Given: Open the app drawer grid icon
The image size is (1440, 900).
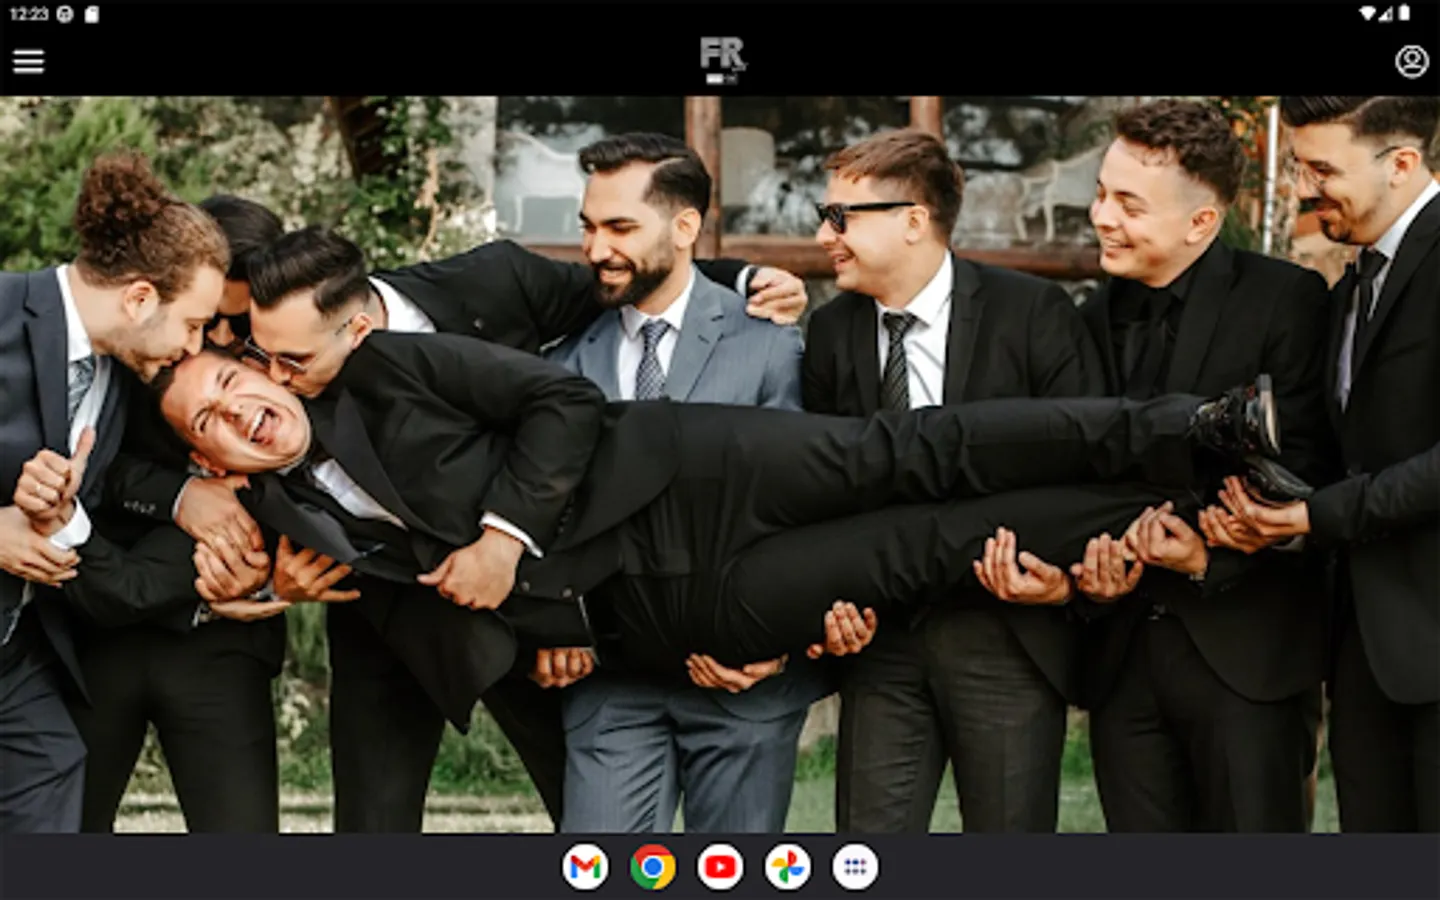Looking at the screenshot, I should [855, 867].
